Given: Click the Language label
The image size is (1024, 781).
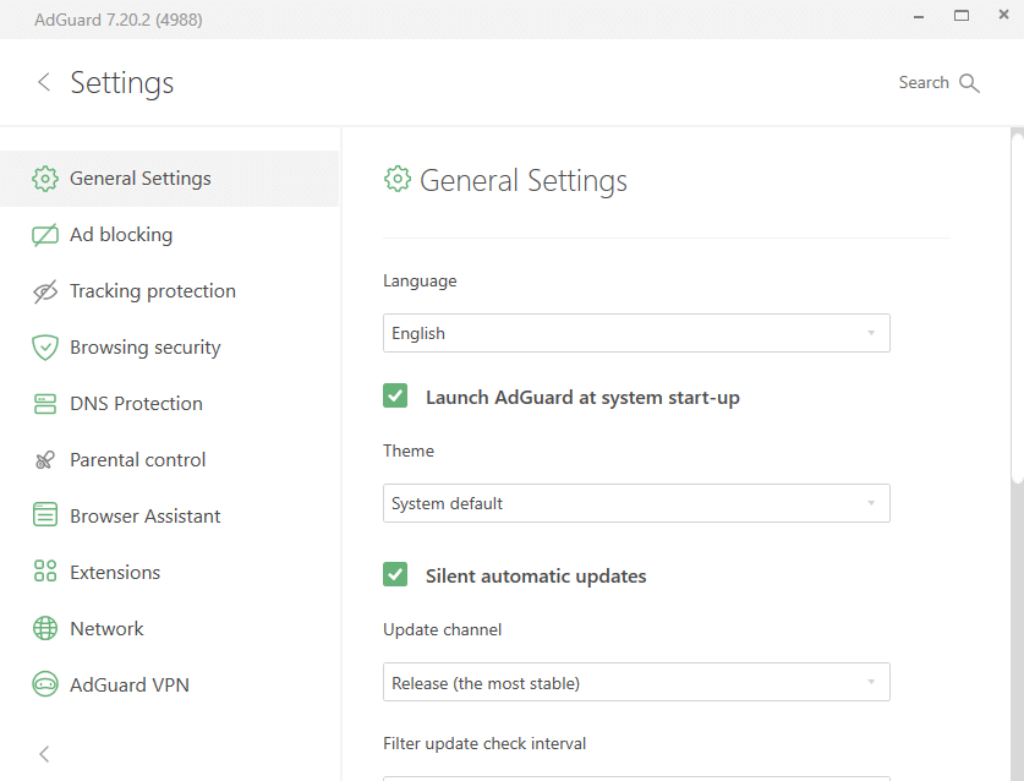Looking at the screenshot, I should [x=420, y=281].
